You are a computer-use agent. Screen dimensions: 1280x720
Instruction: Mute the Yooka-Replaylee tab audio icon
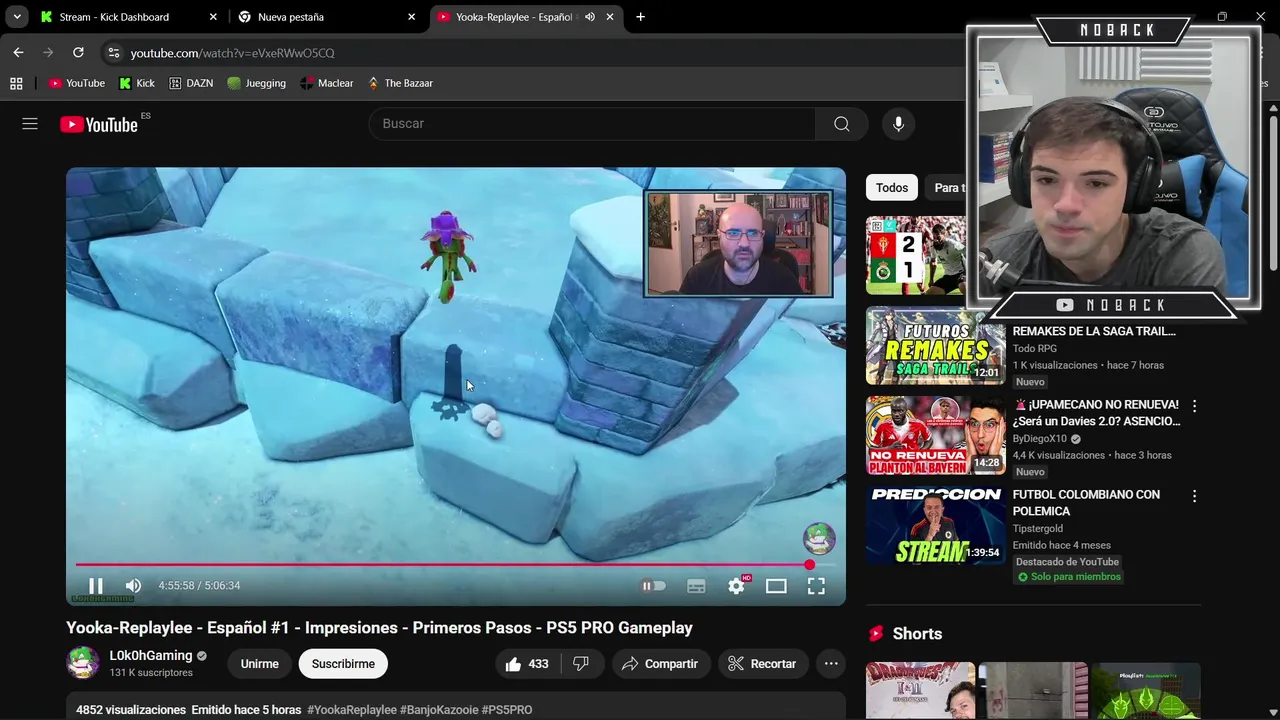coord(590,17)
